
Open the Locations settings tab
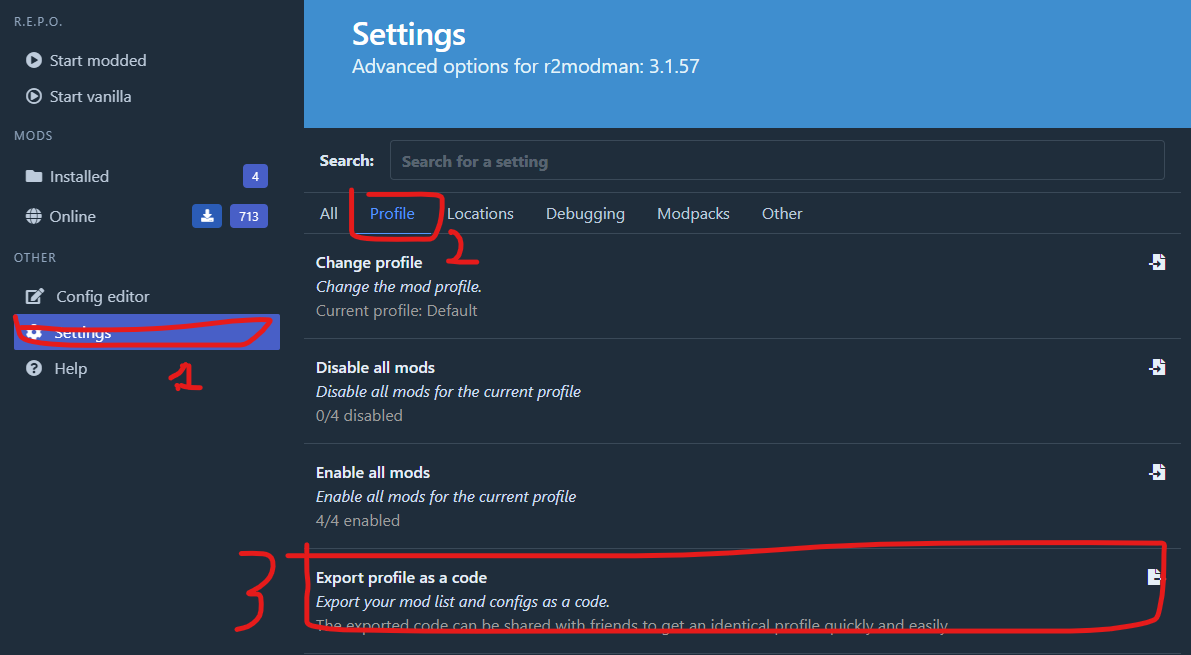coord(480,214)
